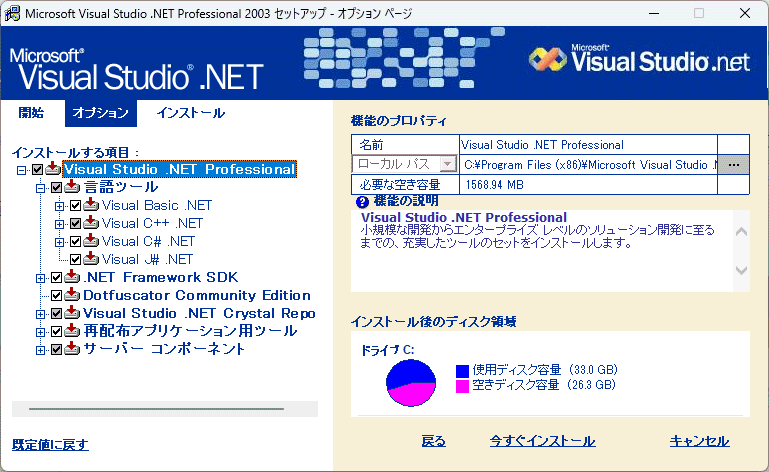The width and height of the screenshot is (769, 472).
Task: Minimize the setup window
Action: pyautogui.click(x=654, y=13)
